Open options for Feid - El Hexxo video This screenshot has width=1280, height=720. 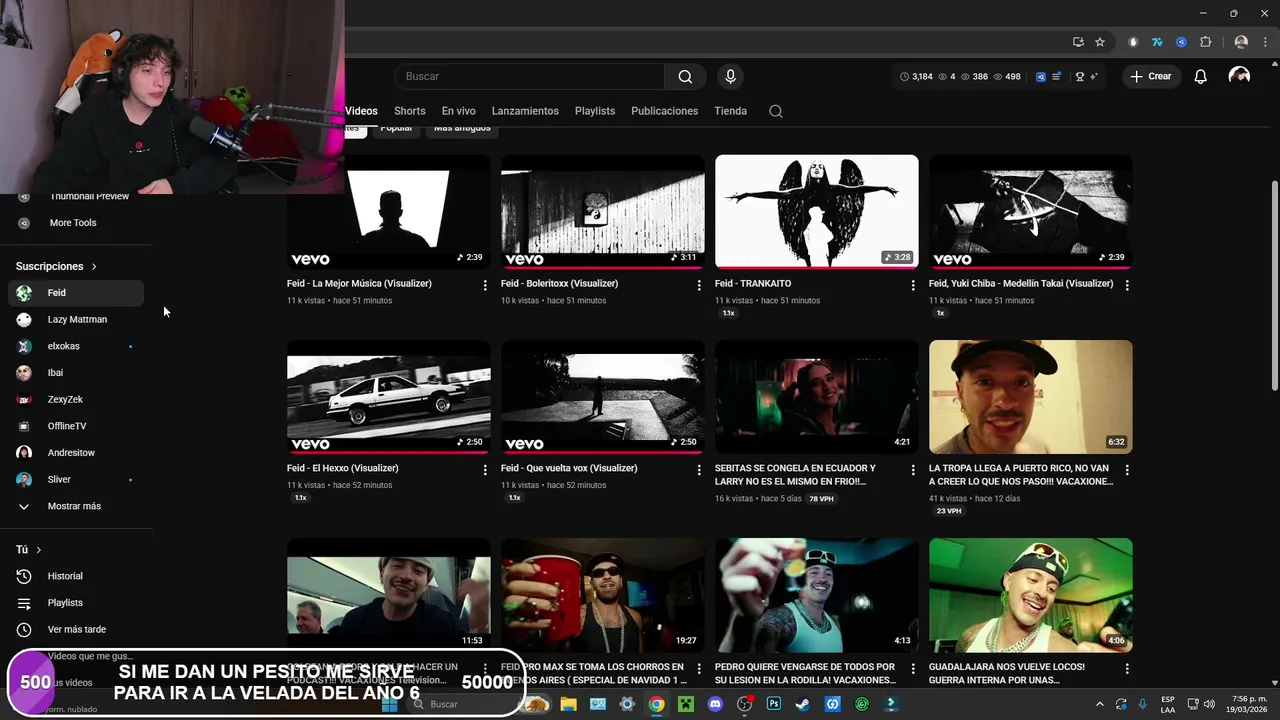[x=485, y=470]
